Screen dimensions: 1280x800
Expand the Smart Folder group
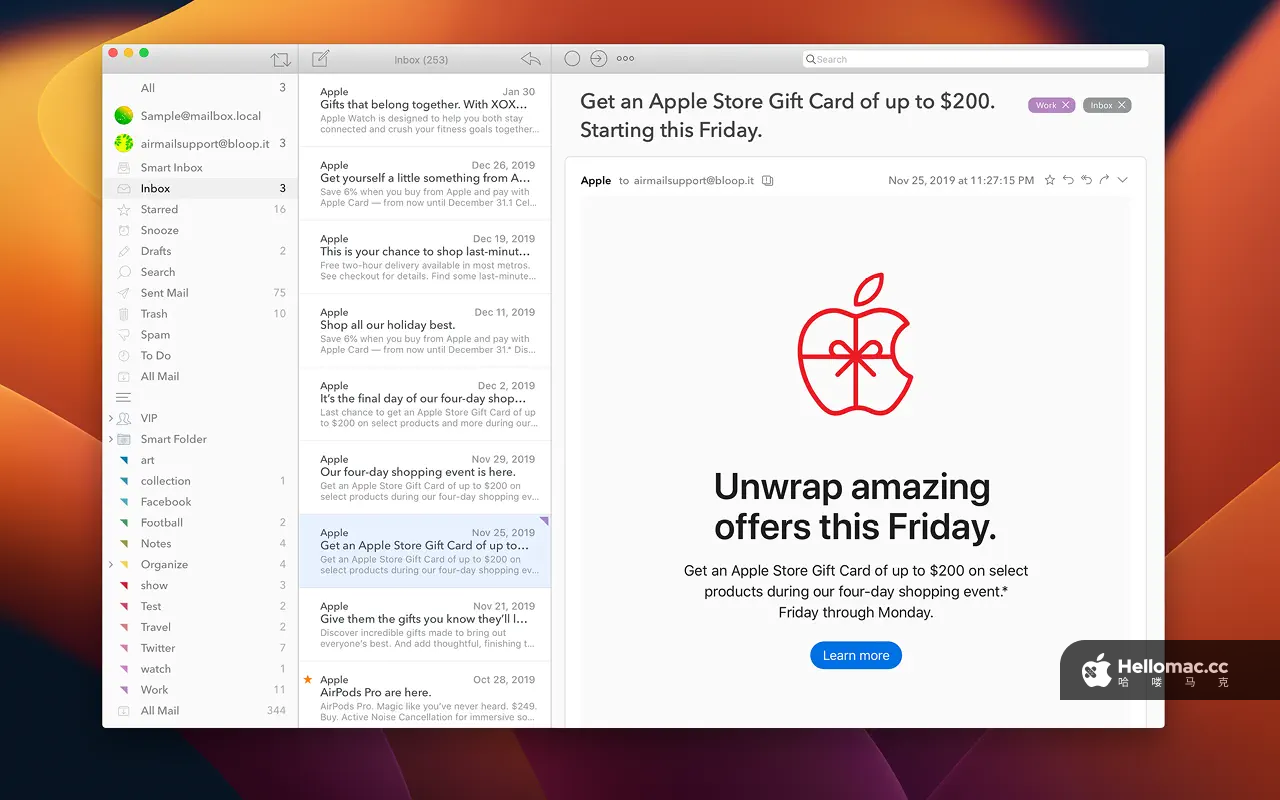click(x=111, y=439)
